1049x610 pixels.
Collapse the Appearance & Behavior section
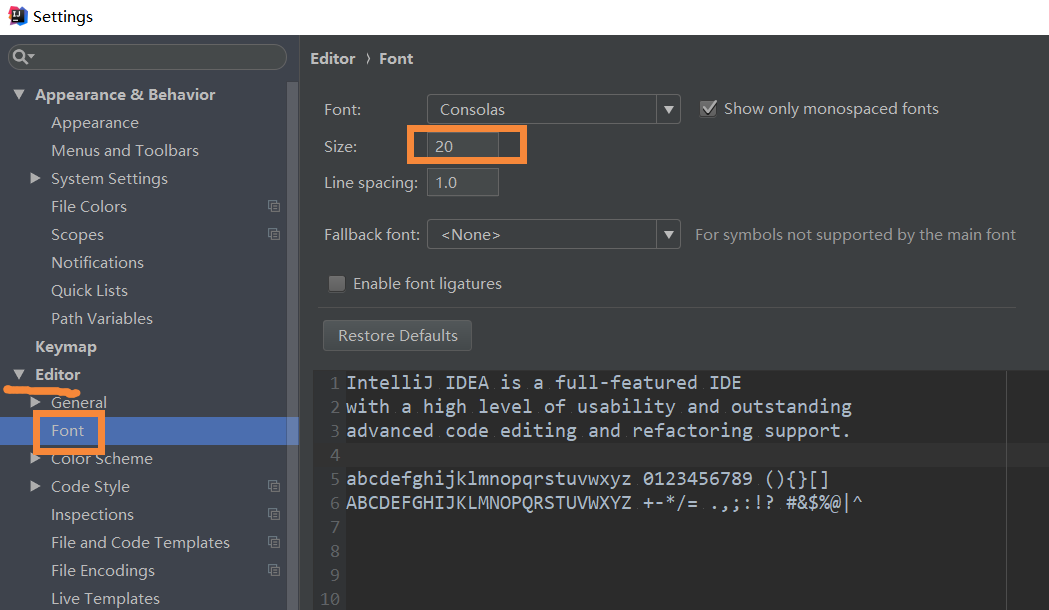[x=19, y=94]
